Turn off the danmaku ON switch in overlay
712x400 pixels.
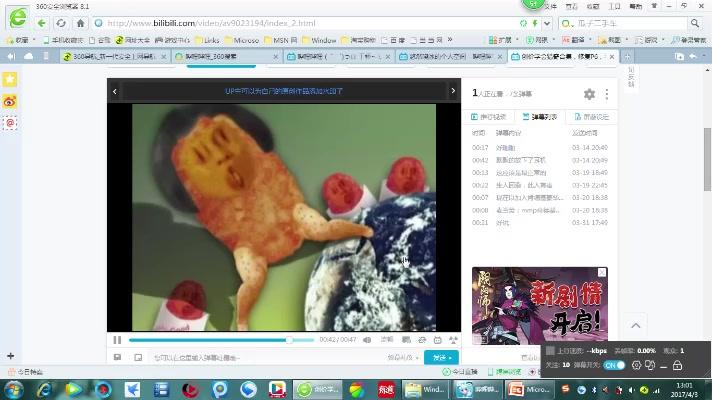tap(614, 365)
